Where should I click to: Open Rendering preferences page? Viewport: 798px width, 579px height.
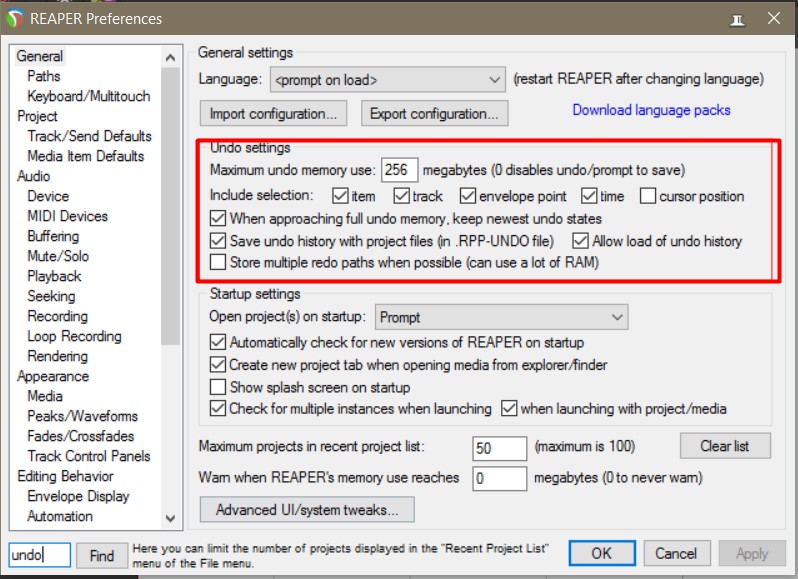pos(58,356)
